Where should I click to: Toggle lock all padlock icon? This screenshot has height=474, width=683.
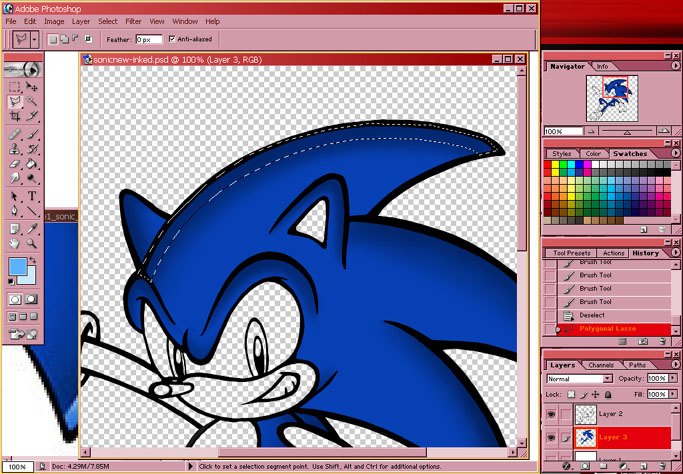click(x=608, y=395)
